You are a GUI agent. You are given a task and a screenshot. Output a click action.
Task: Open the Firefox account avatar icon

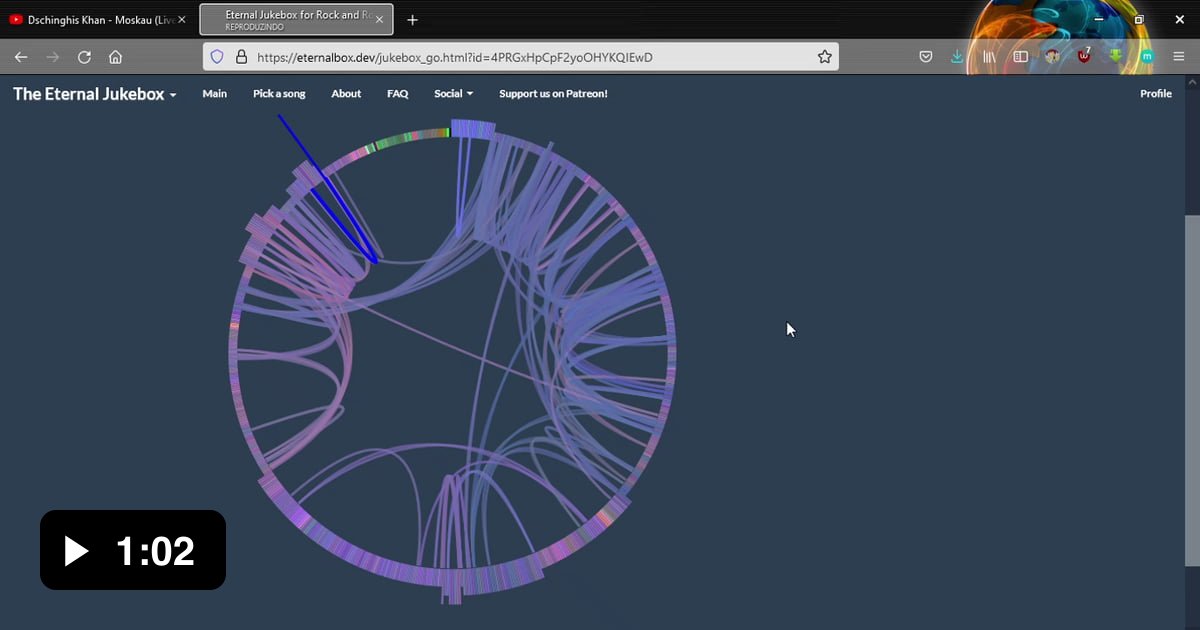[1053, 56]
